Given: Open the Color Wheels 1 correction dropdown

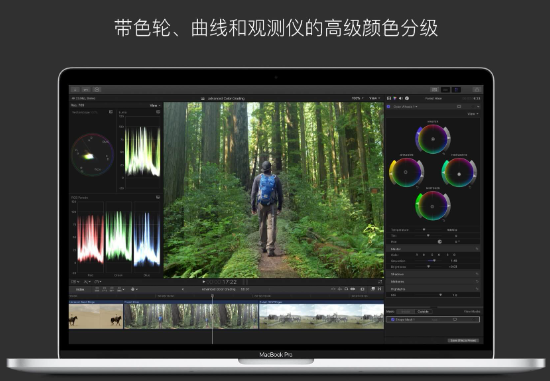Looking at the screenshot, I should [405, 106].
